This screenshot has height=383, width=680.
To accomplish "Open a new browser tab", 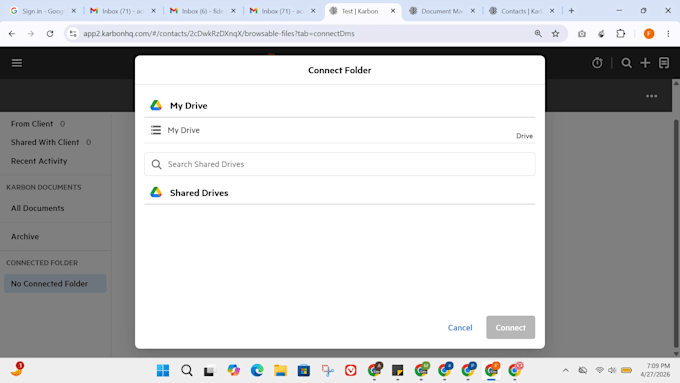I will coord(571,11).
